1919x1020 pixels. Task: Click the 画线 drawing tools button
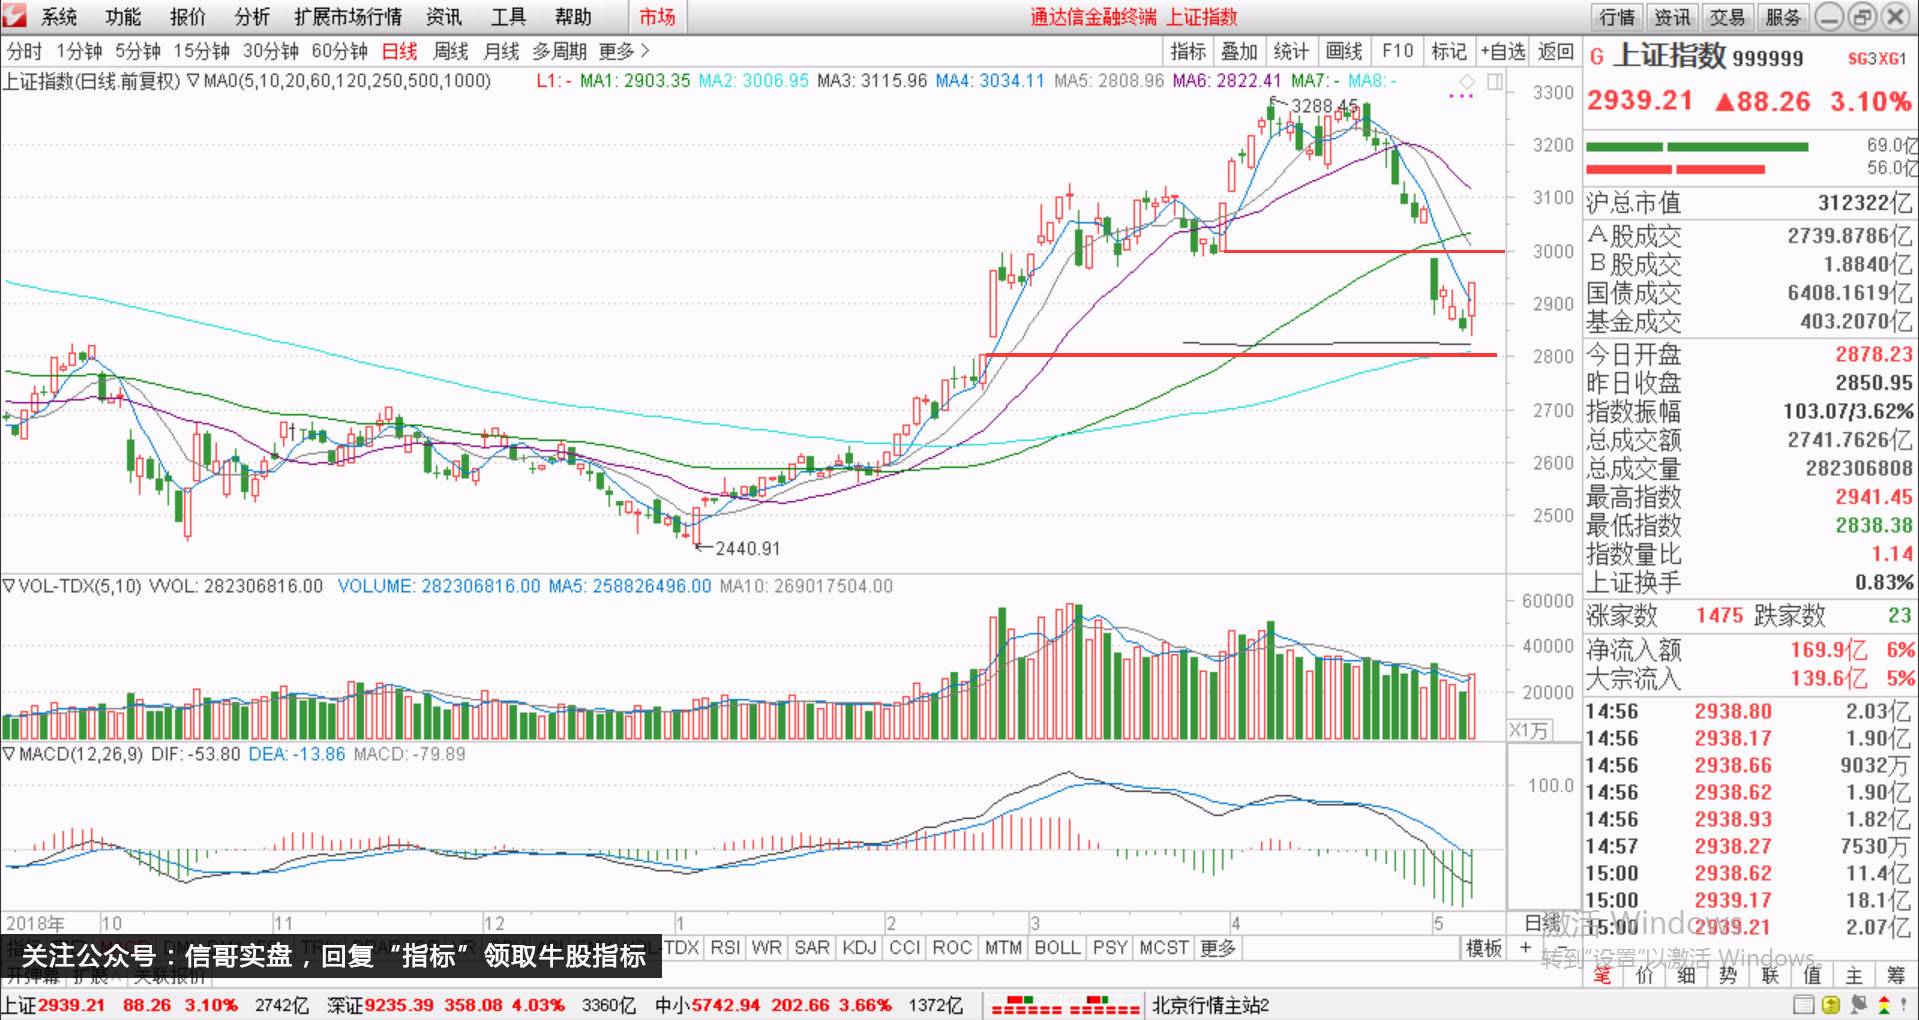click(x=1344, y=51)
